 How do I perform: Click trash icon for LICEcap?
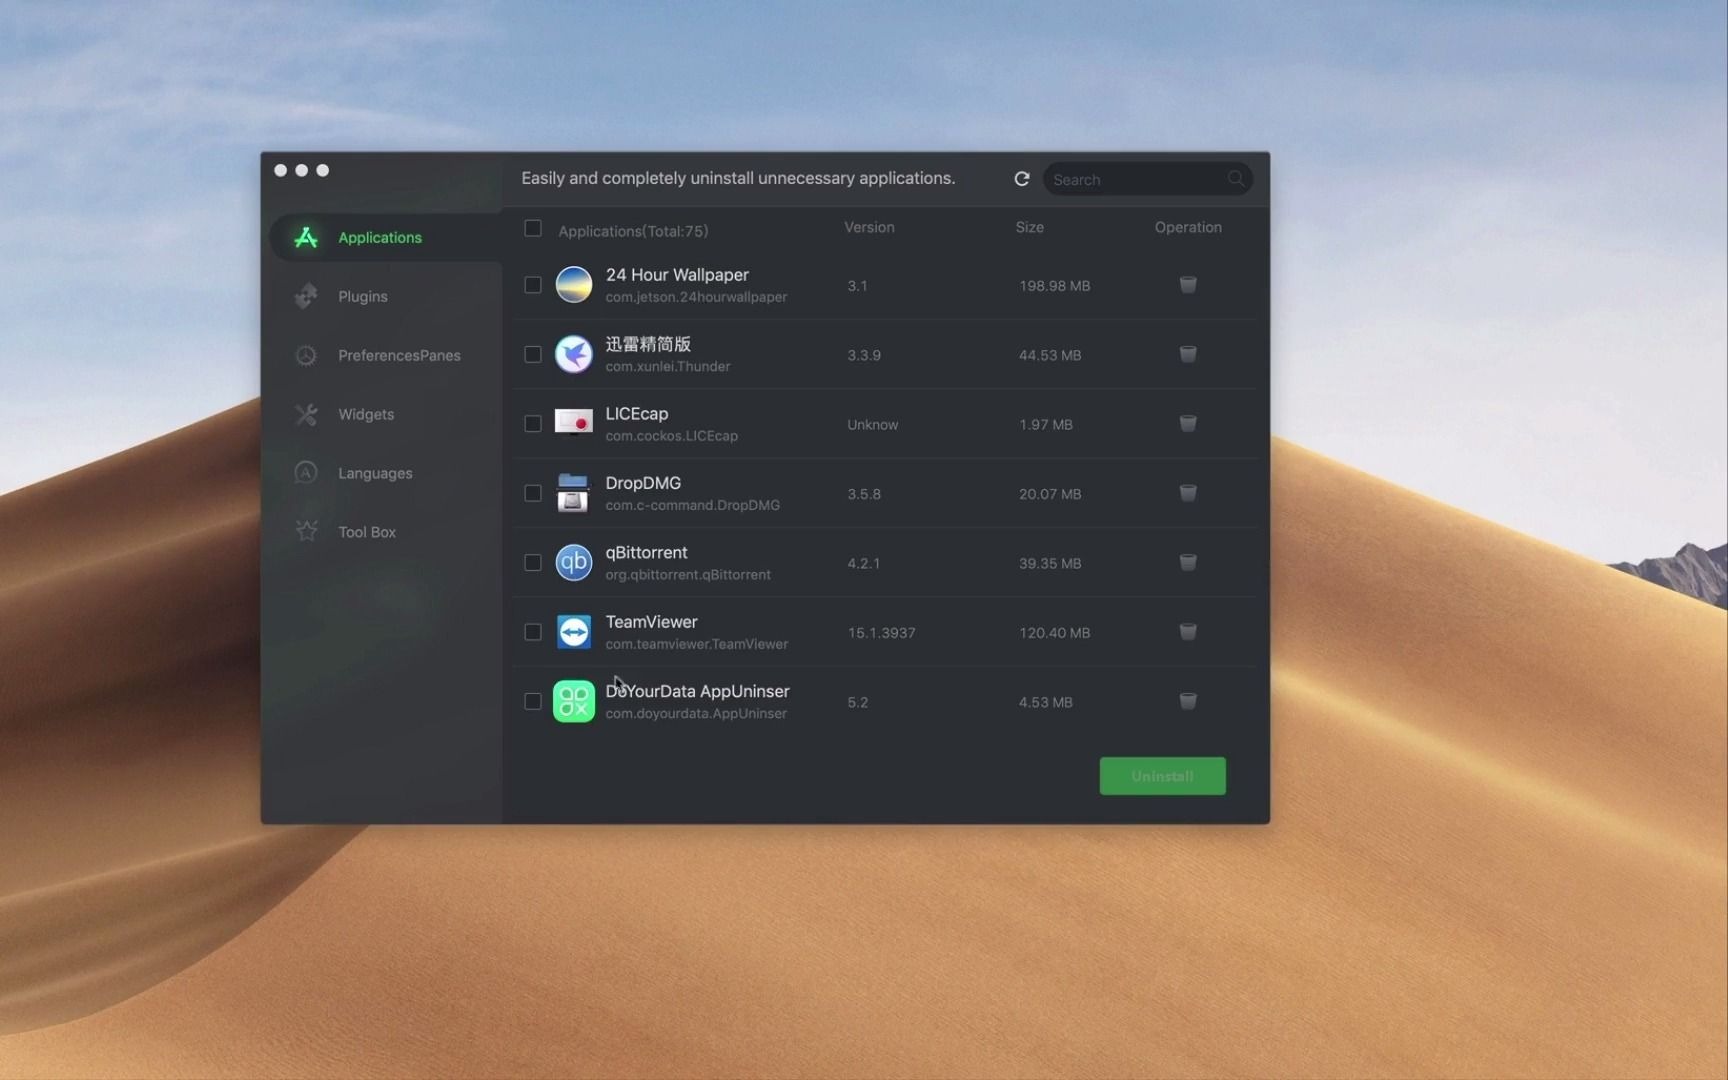click(x=1188, y=424)
